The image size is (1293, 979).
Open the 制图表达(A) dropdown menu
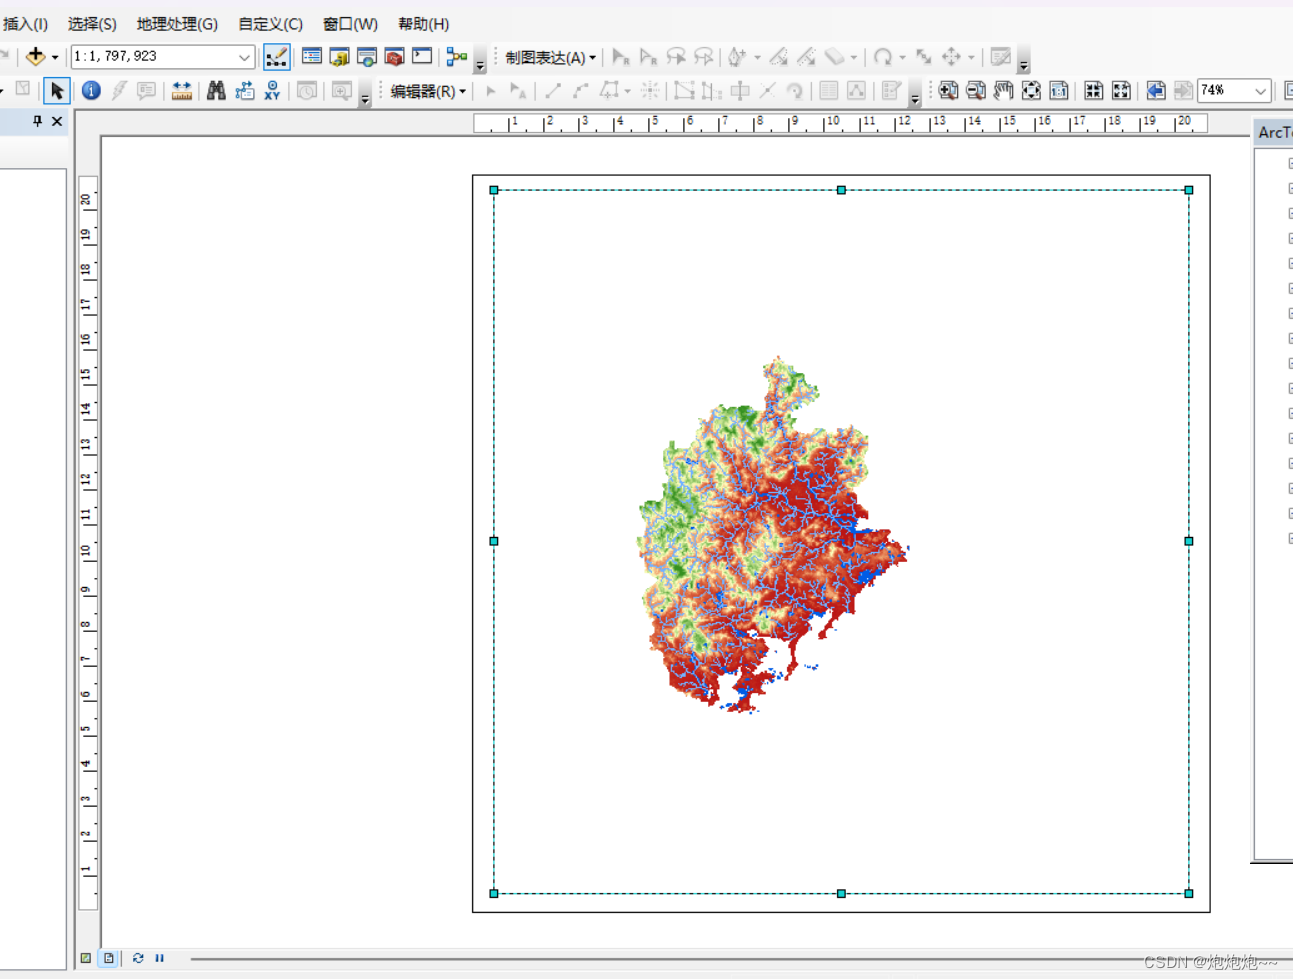click(x=550, y=58)
